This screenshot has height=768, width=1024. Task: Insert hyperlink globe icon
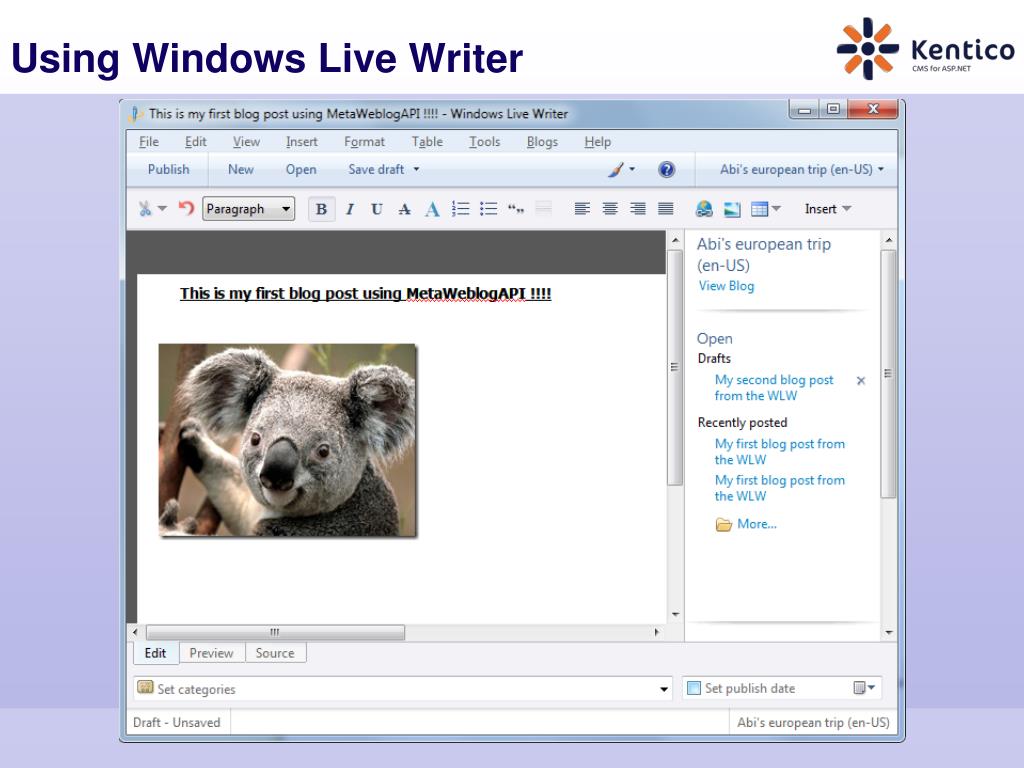point(704,209)
